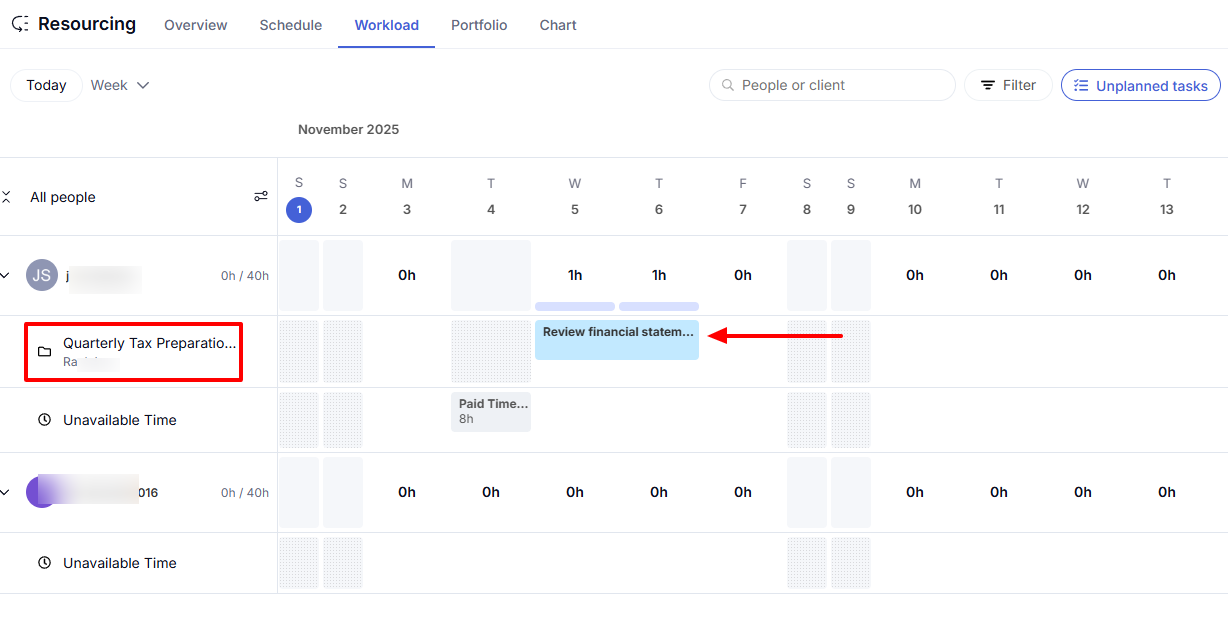Click the clock icon on JS's Unavailable Time
The height and width of the screenshot is (644, 1228).
(x=44, y=420)
